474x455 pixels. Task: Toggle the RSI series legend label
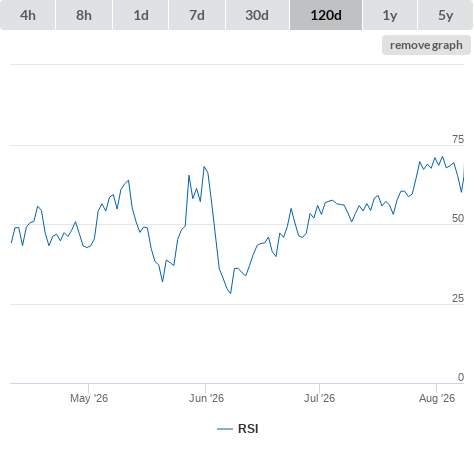click(x=248, y=429)
